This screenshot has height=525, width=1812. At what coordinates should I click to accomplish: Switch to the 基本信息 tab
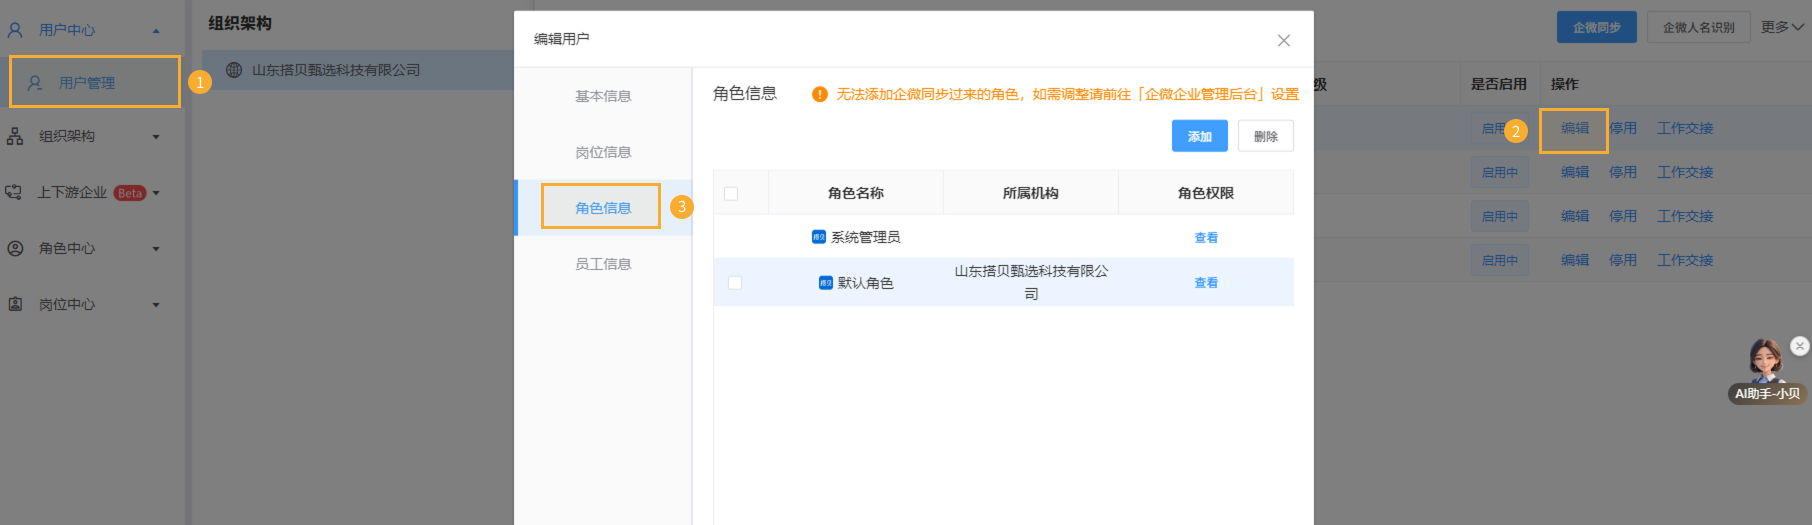(x=603, y=96)
